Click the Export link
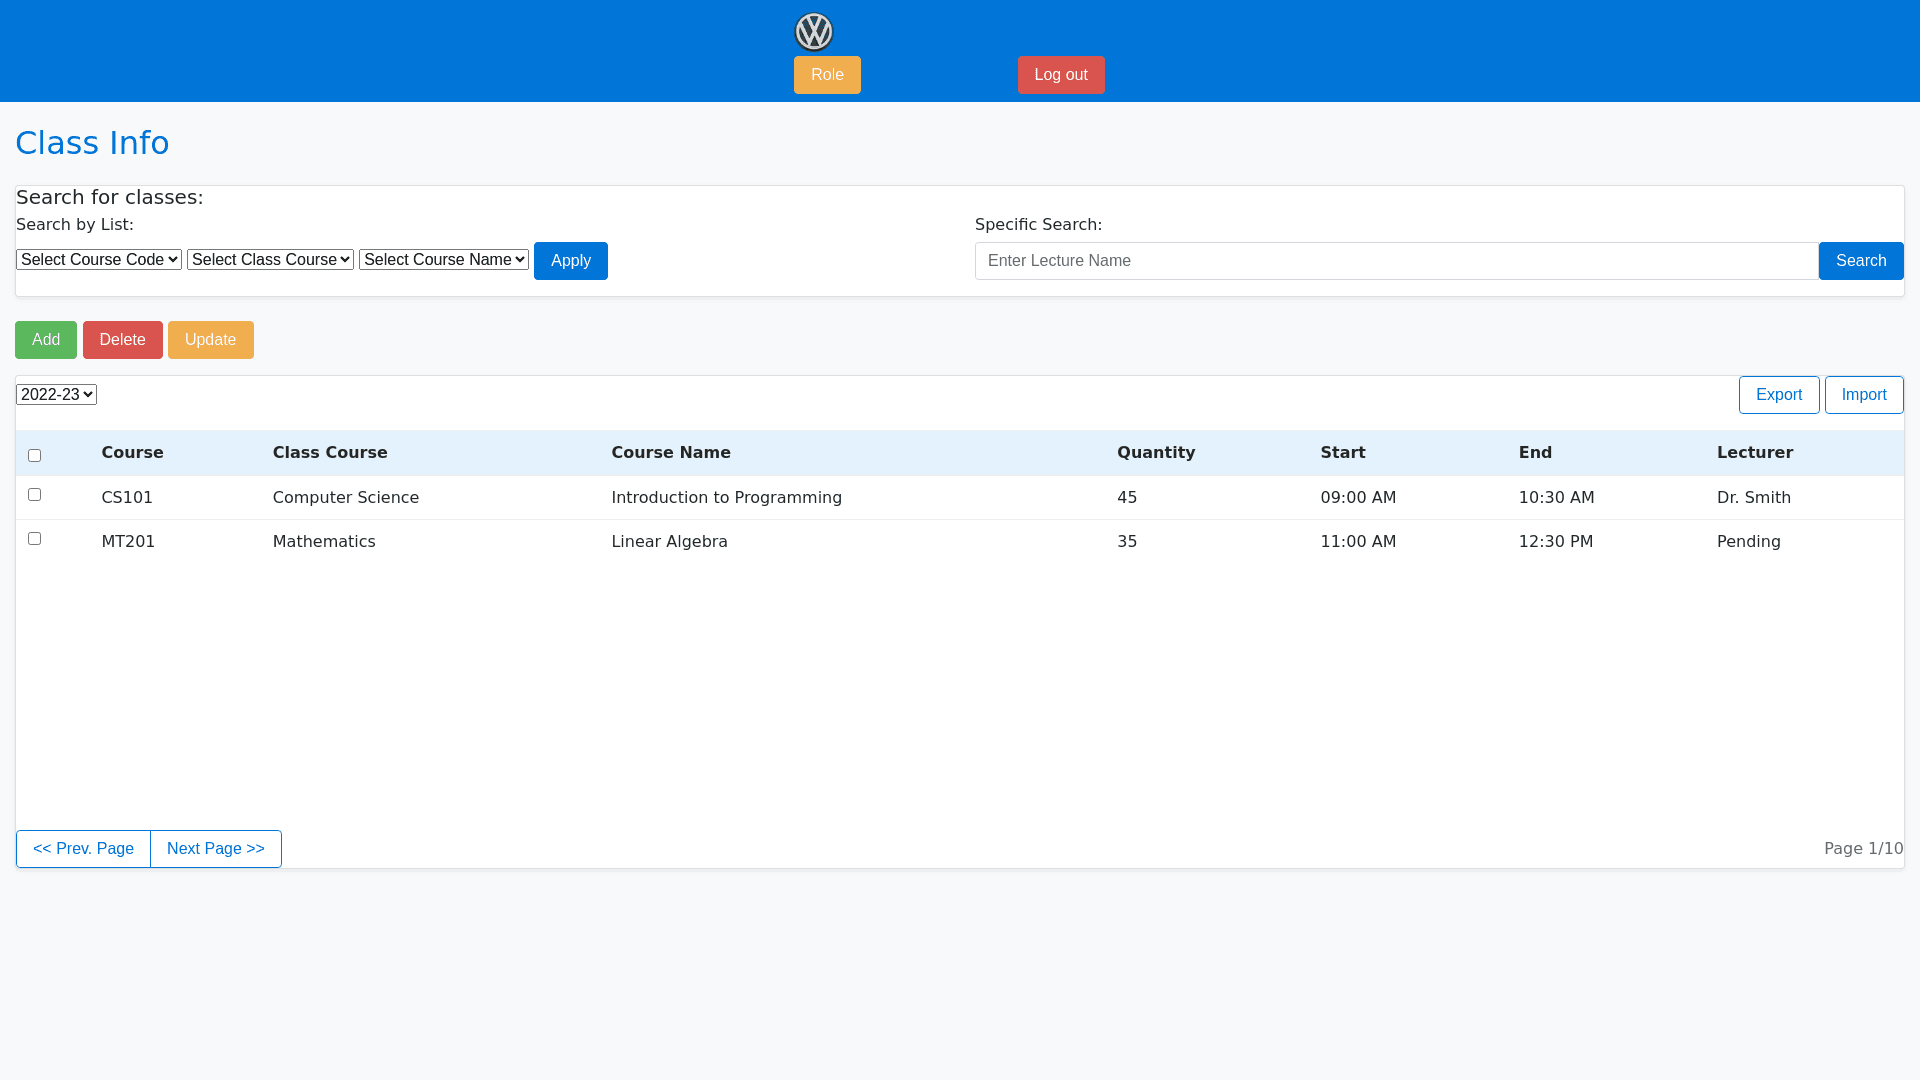 (x=1779, y=394)
